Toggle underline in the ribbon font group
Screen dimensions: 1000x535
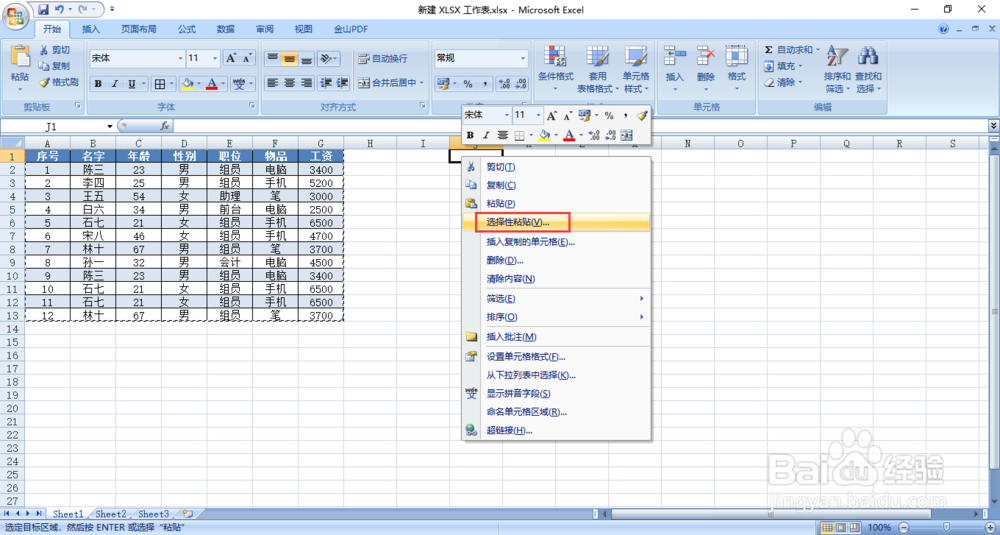131,84
